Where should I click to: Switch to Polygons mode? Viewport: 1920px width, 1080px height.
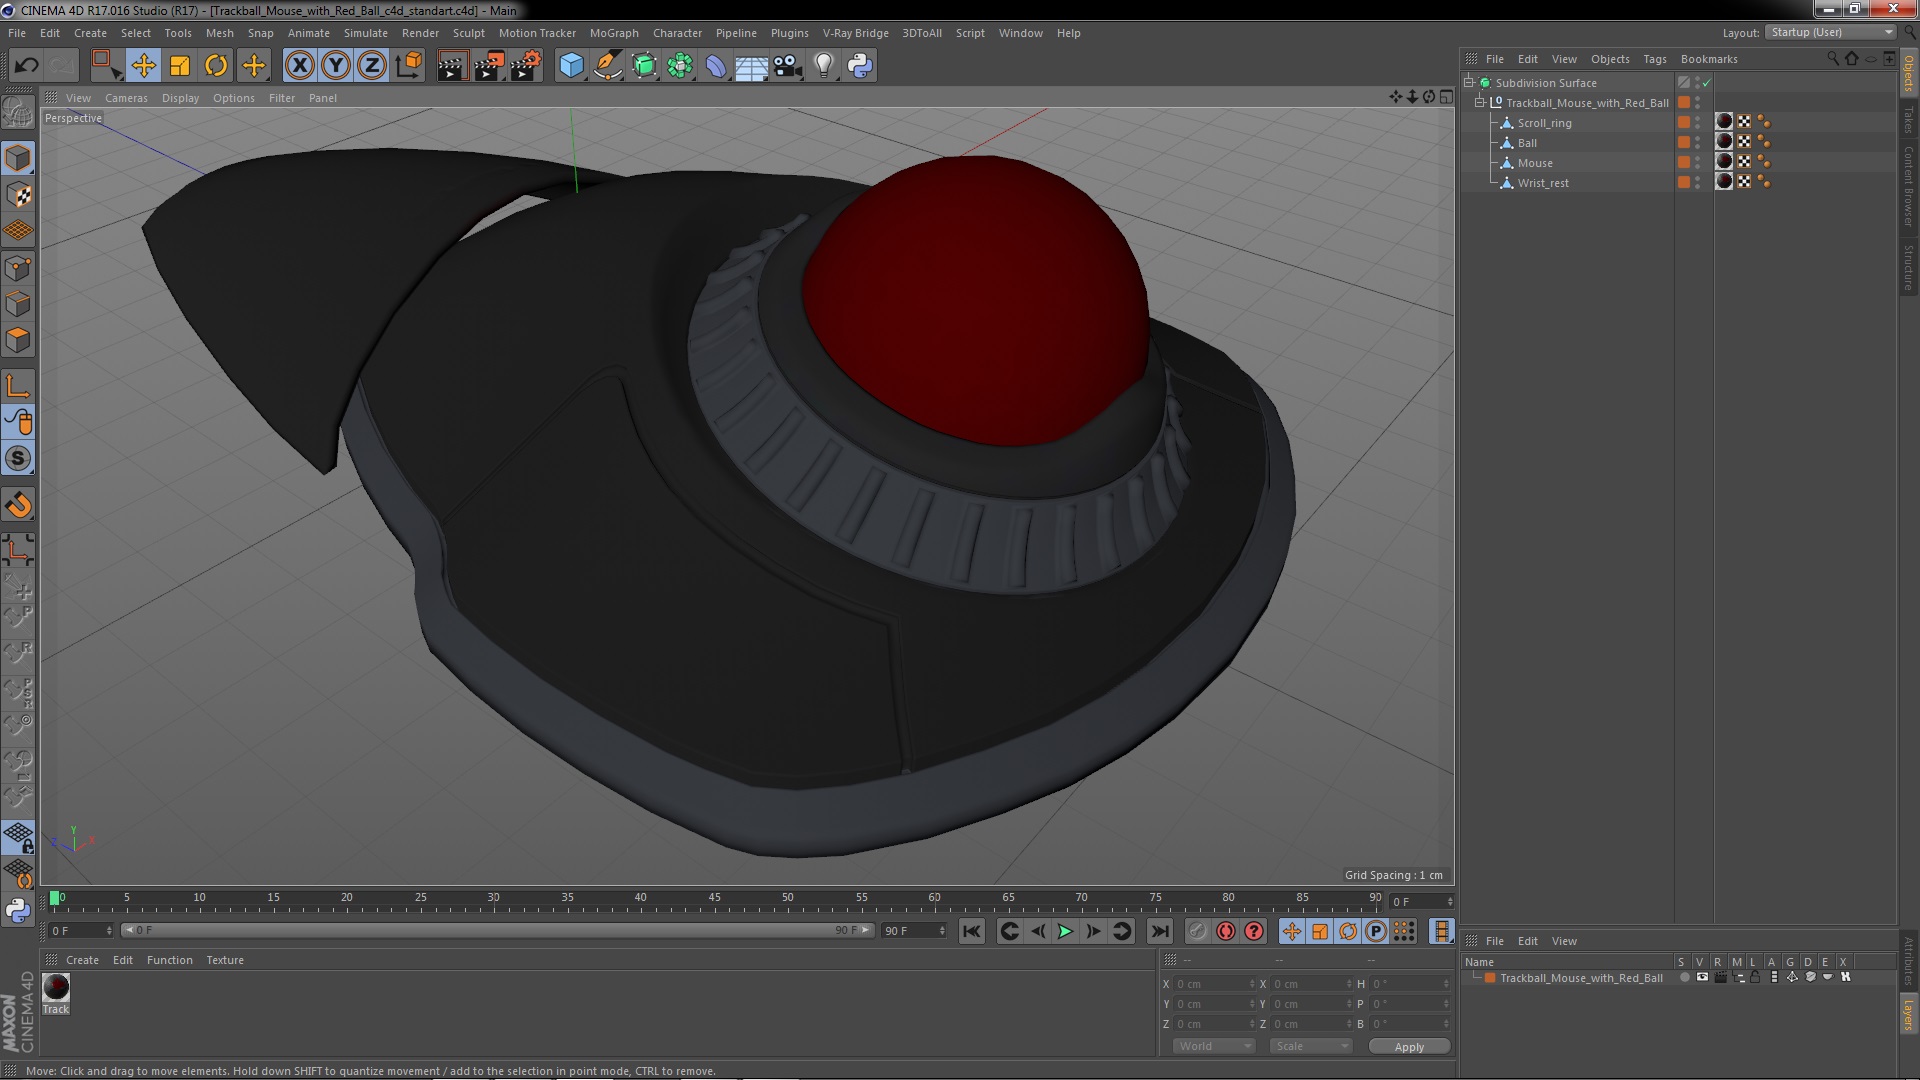[x=18, y=340]
